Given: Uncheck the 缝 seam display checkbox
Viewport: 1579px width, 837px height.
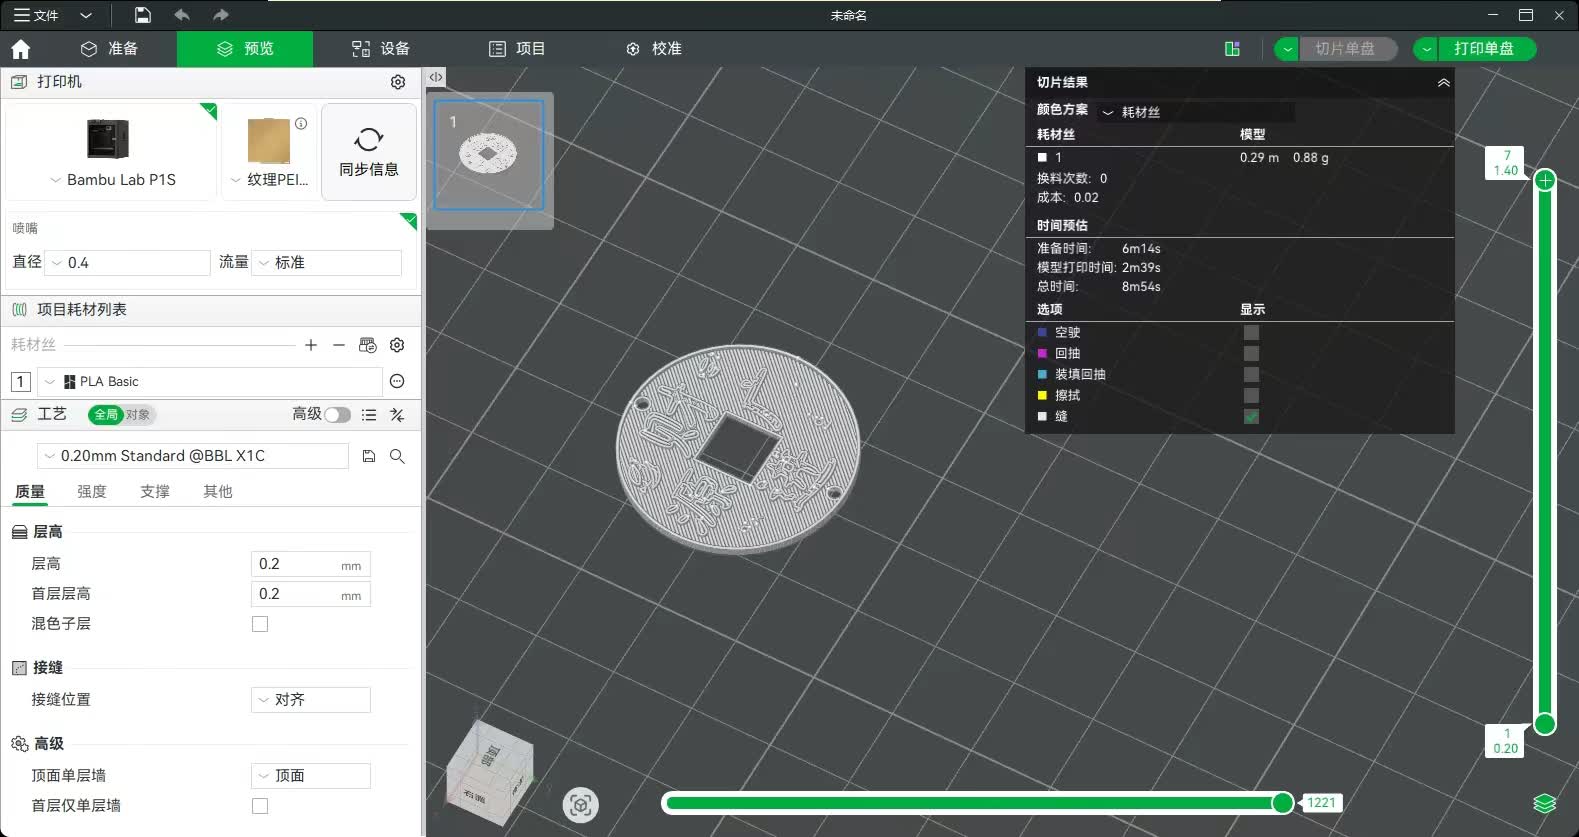Looking at the screenshot, I should 1251,417.
